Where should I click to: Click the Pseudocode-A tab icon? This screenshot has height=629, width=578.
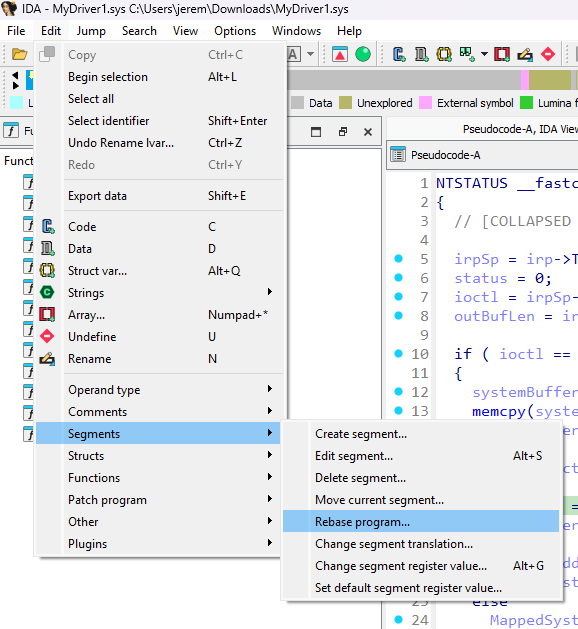[x=398, y=155]
